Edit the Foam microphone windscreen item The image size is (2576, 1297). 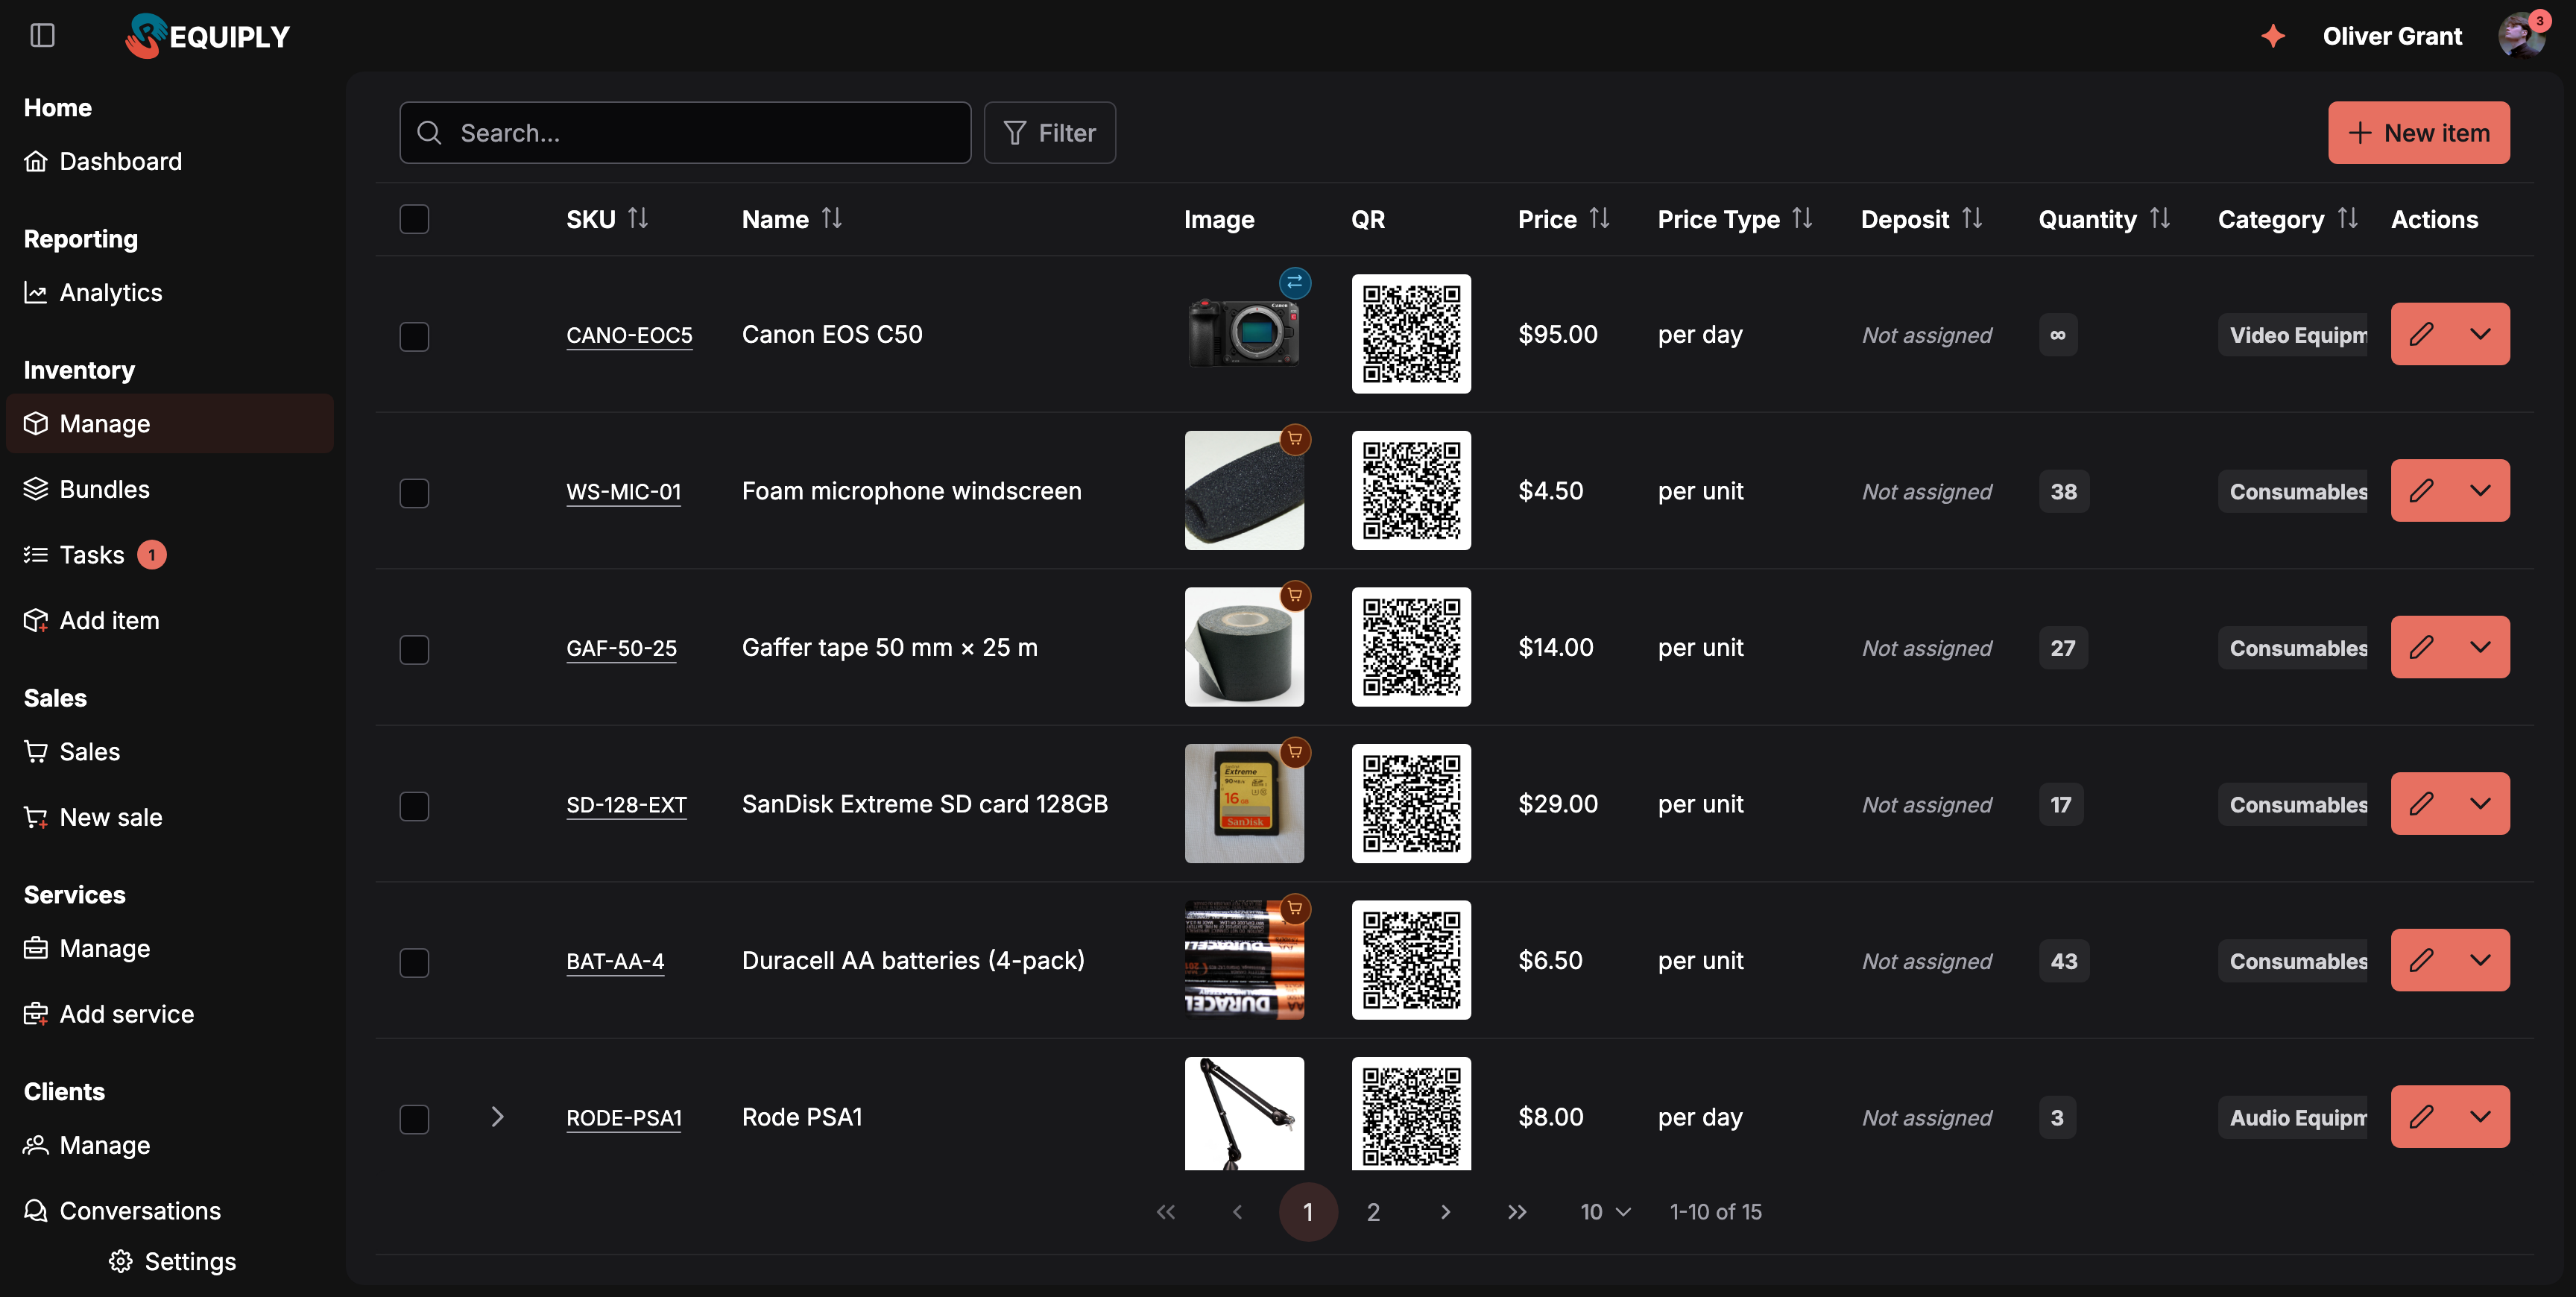[2421, 491]
